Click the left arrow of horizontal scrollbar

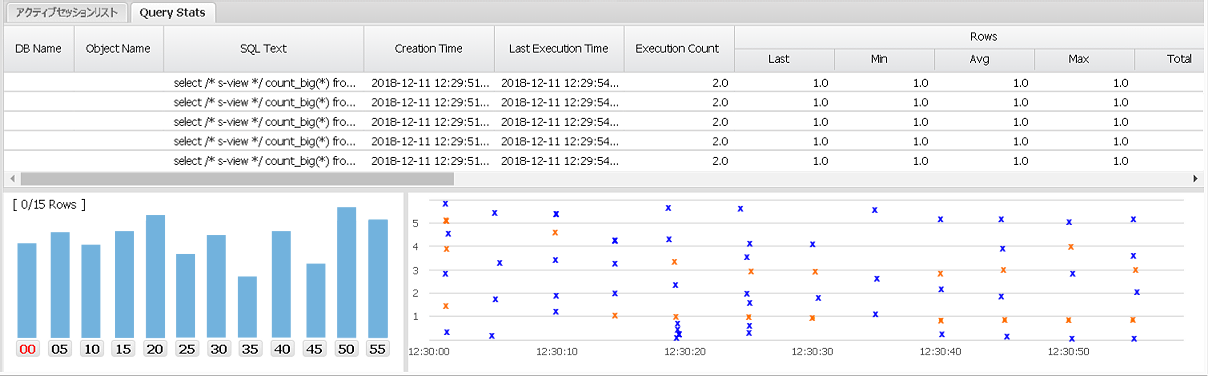tap(9, 178)
